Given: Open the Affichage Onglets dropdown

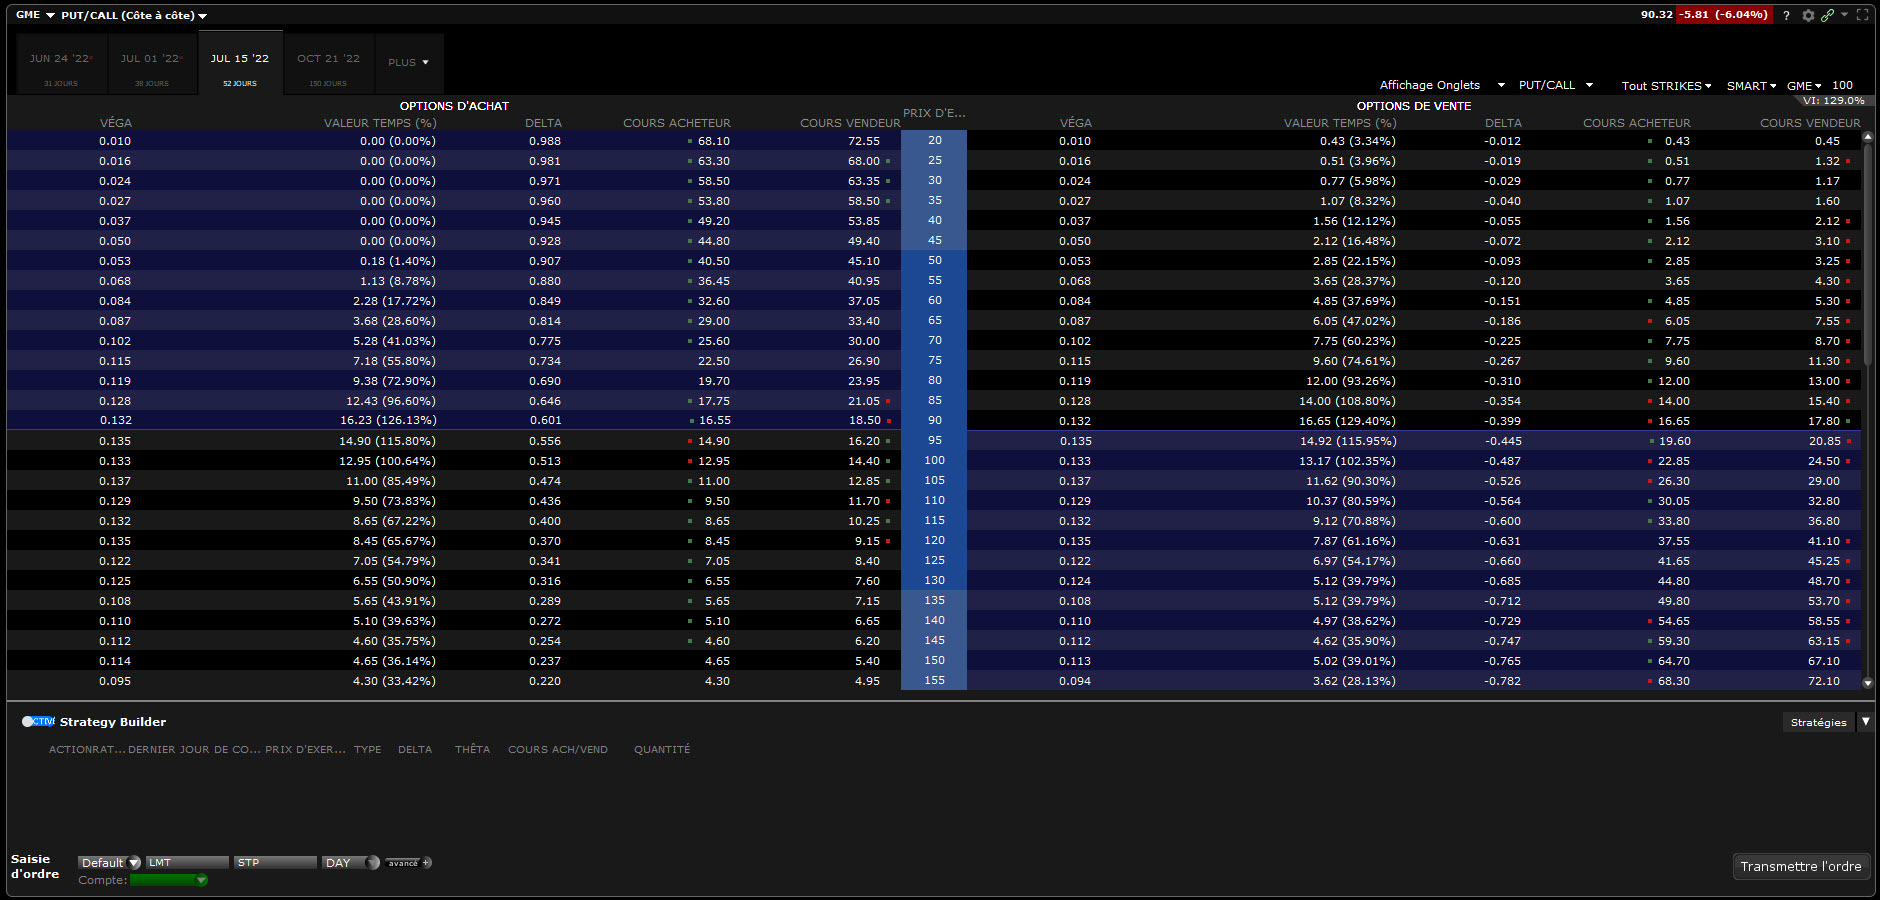Looking at the screenshot, I should click(x=1442, y=85).
